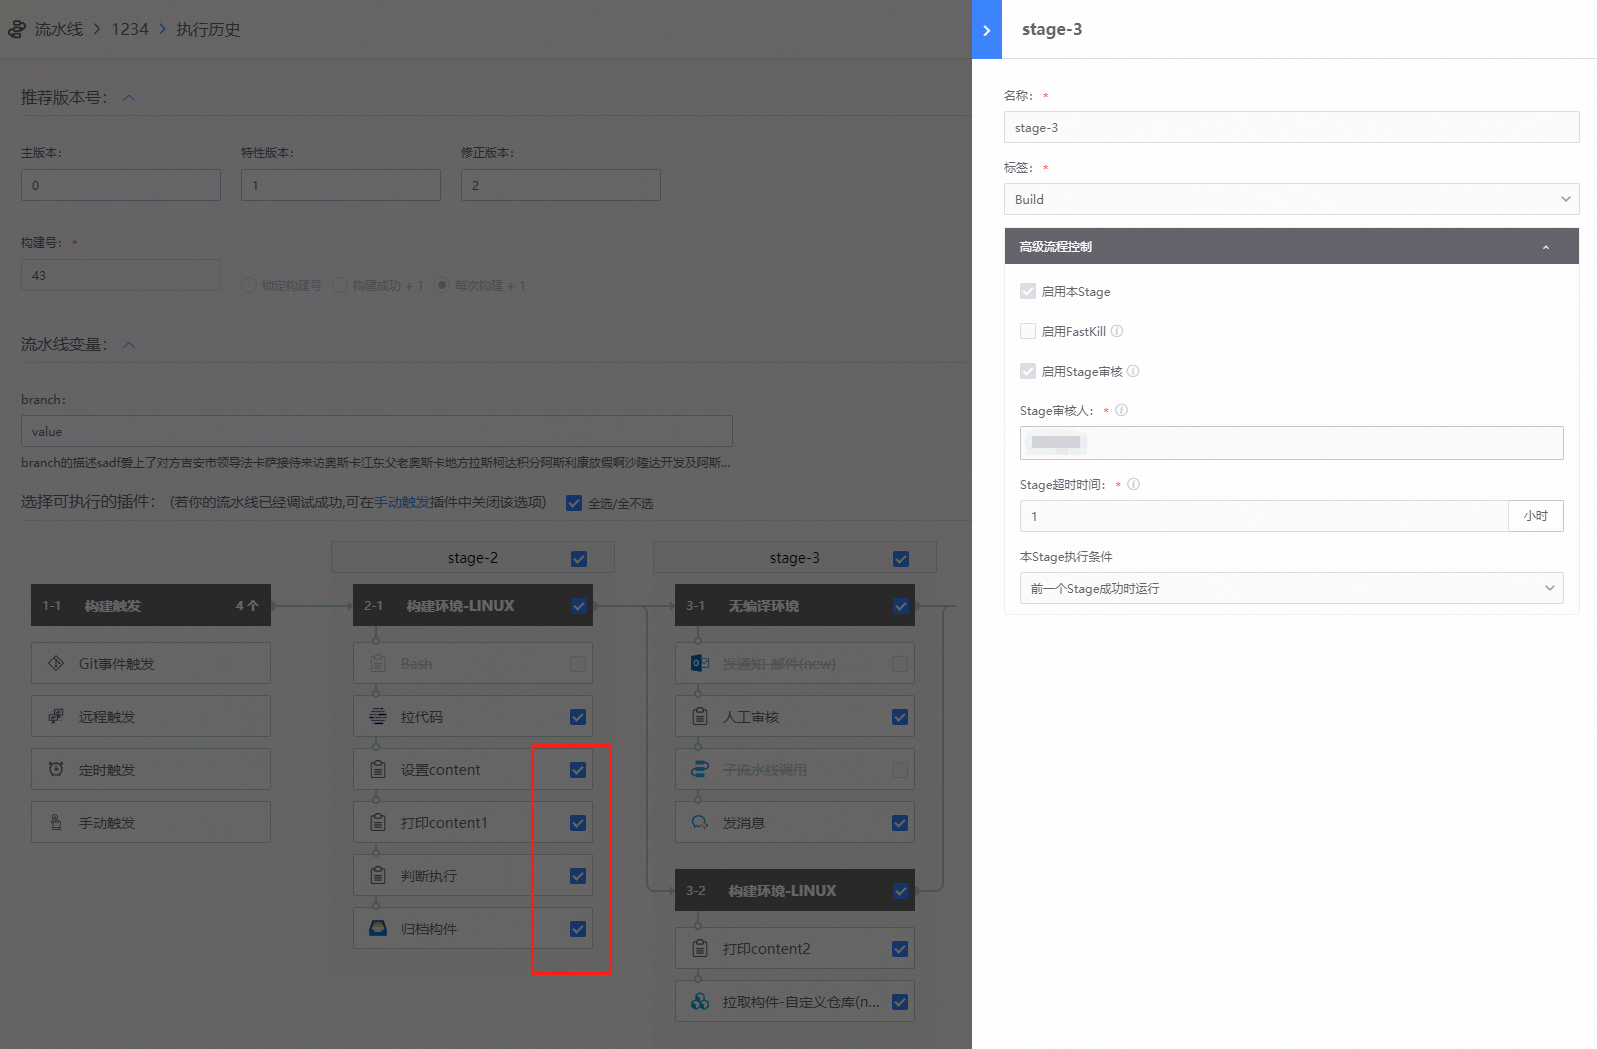1597x1049 pixels.
Task: Collapse the 推荐版本号 section
Action: 129,98
